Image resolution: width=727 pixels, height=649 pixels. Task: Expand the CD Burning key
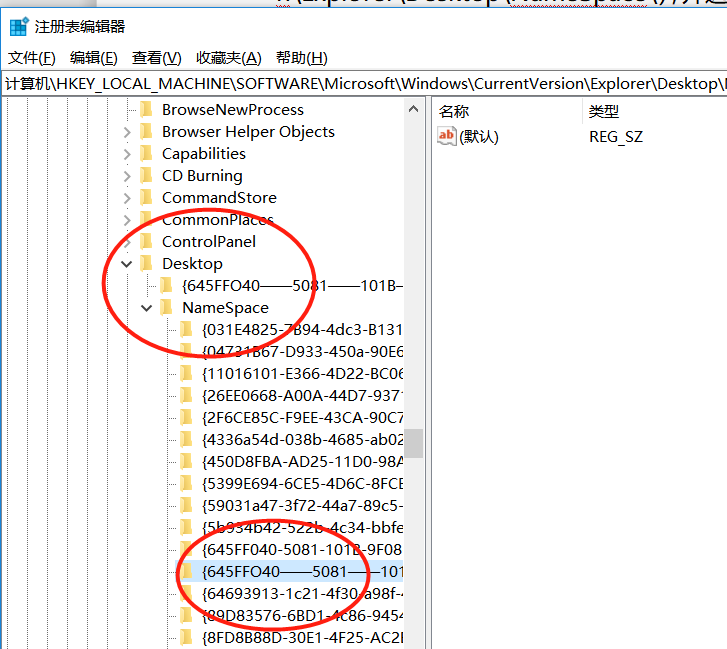(127, 176)
